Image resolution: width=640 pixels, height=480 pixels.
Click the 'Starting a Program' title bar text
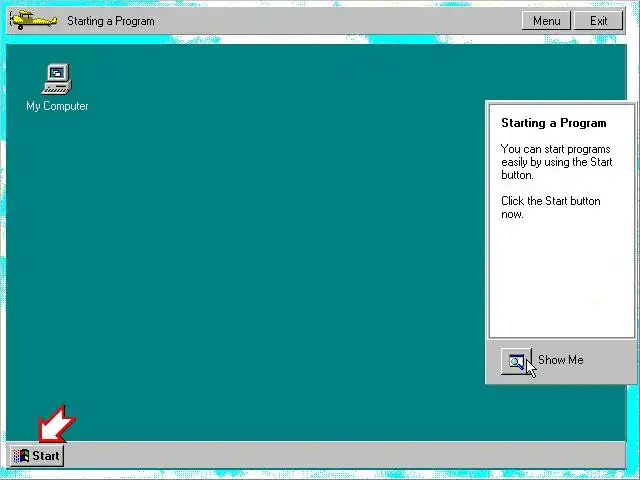click(x=111, y=21)
